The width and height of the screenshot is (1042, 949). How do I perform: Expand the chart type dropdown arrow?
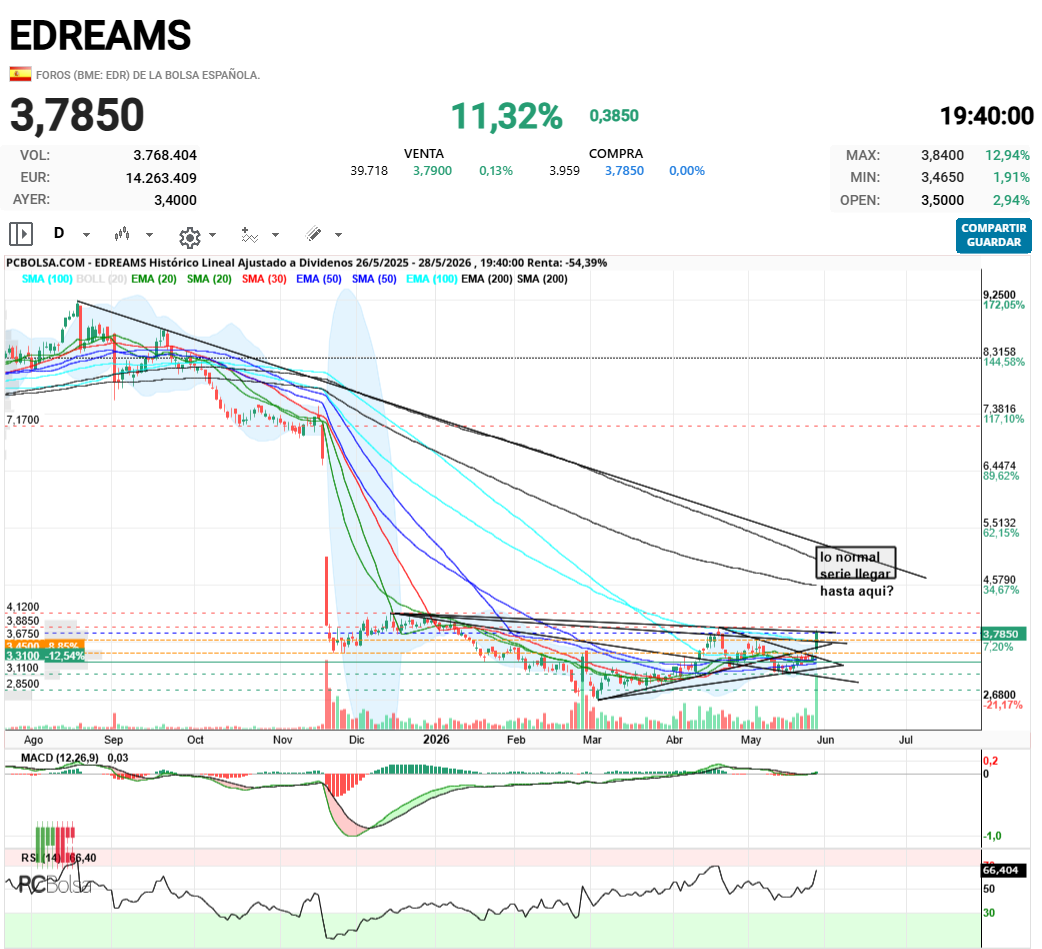150,235
